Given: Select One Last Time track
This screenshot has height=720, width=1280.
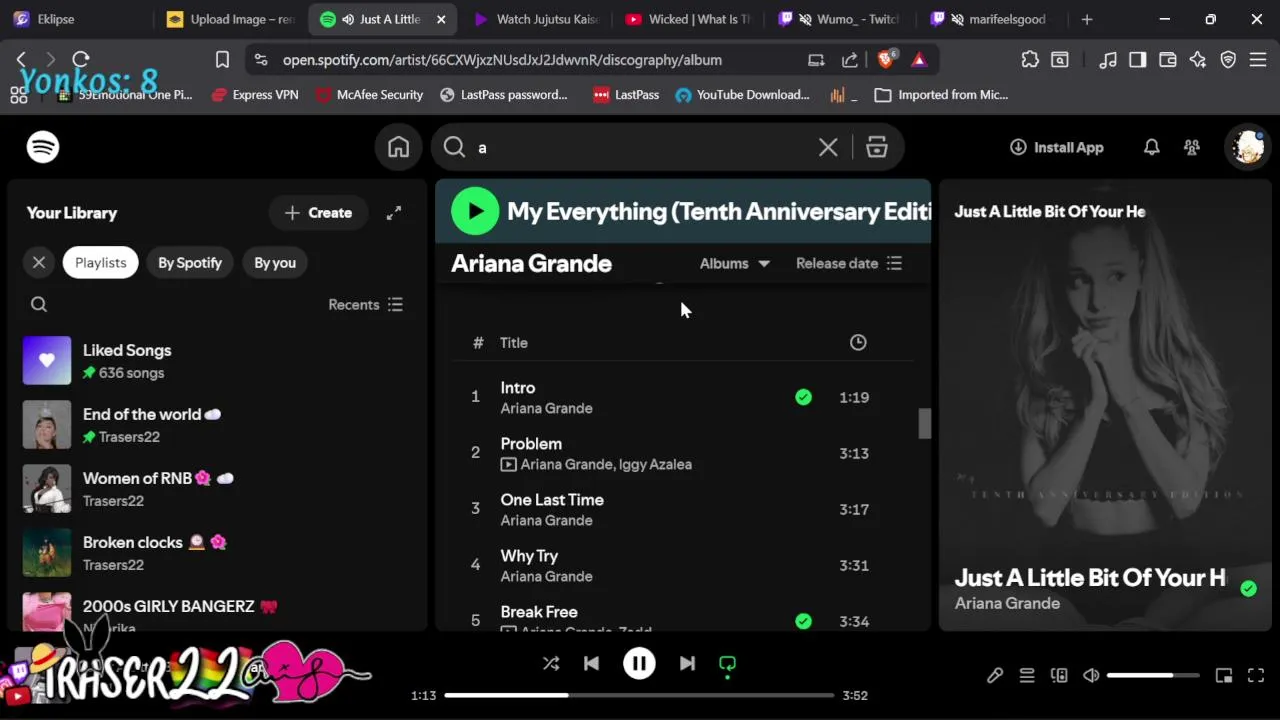Looking at the screenshot, I should (x=552, y=499).
